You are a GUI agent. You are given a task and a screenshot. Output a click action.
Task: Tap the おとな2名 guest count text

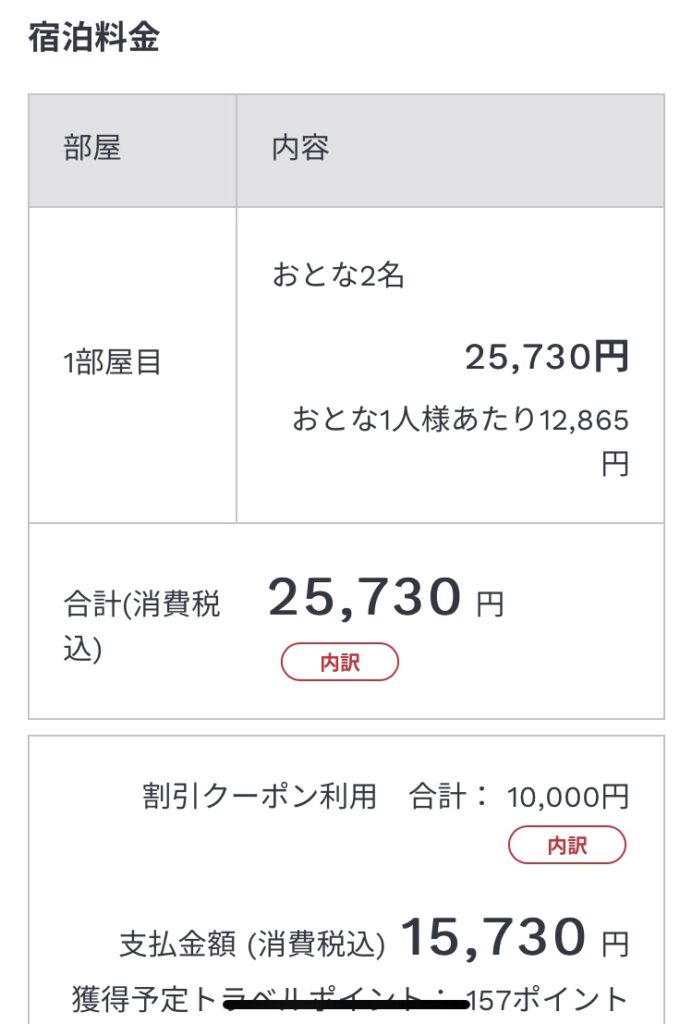point(338,276)
